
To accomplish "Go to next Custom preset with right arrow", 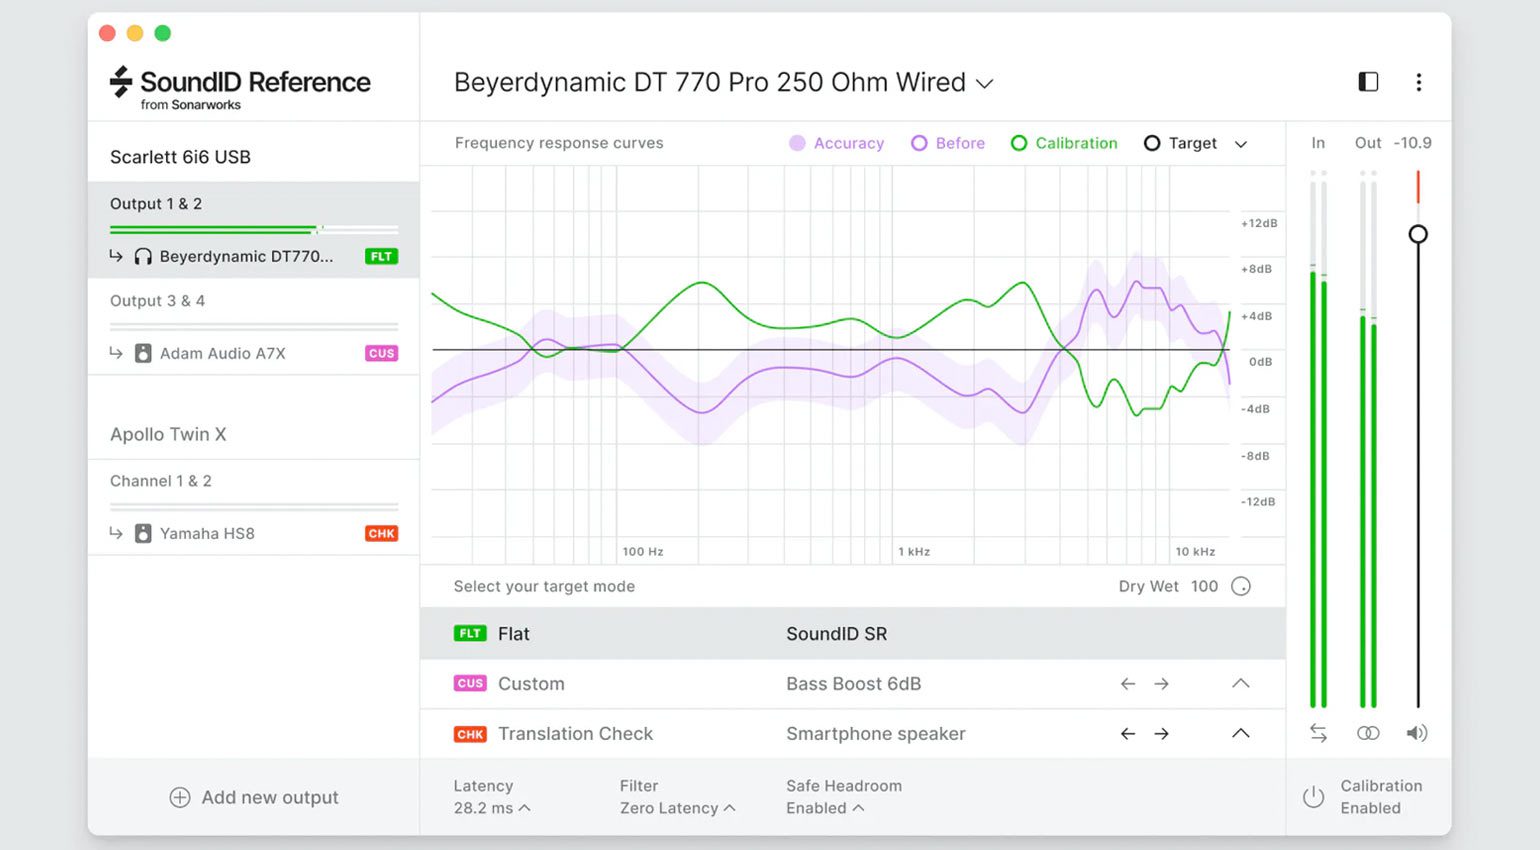I will click(x=1161, y=684).
